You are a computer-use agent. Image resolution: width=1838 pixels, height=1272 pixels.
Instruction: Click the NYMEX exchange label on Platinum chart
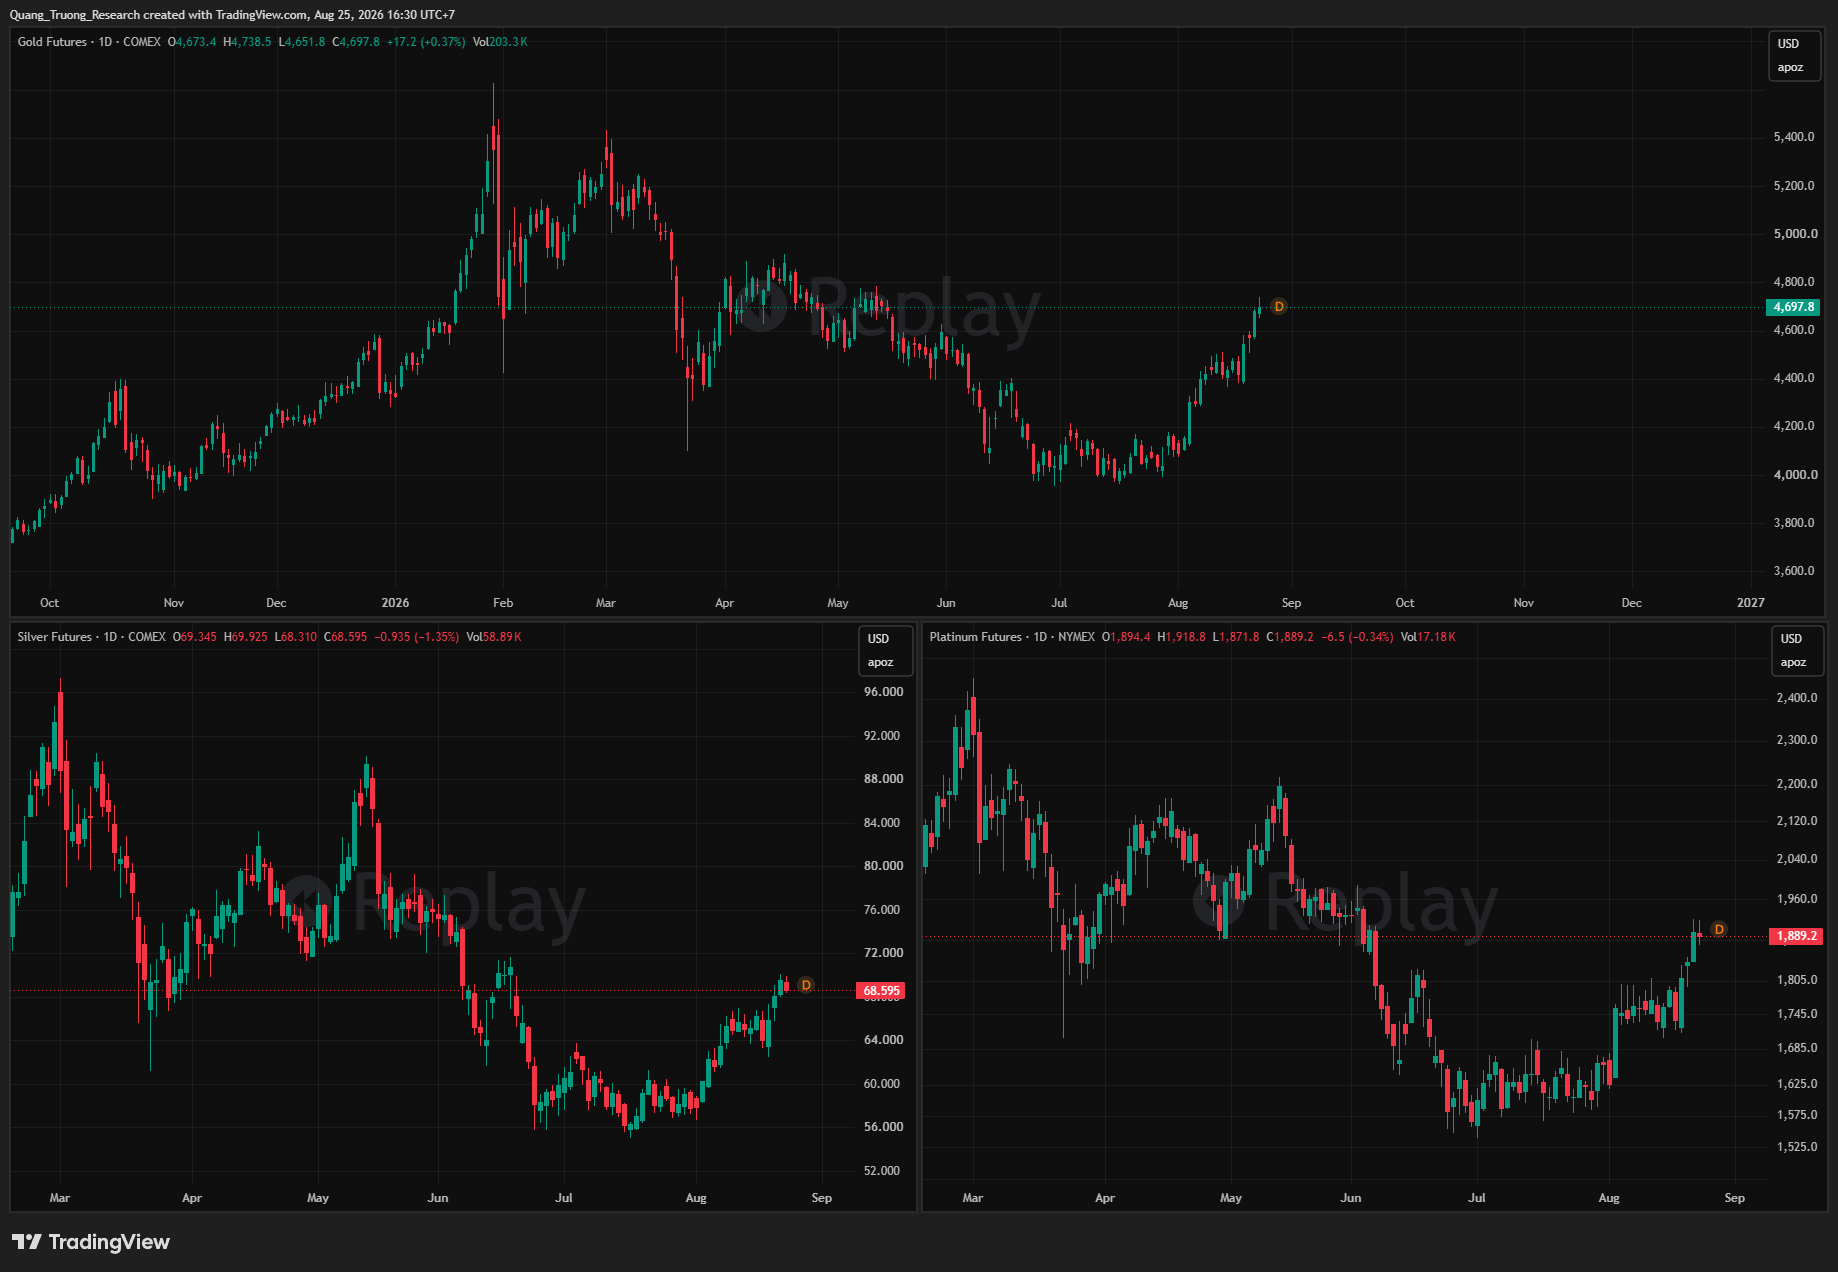click(x=1076, y=637)
